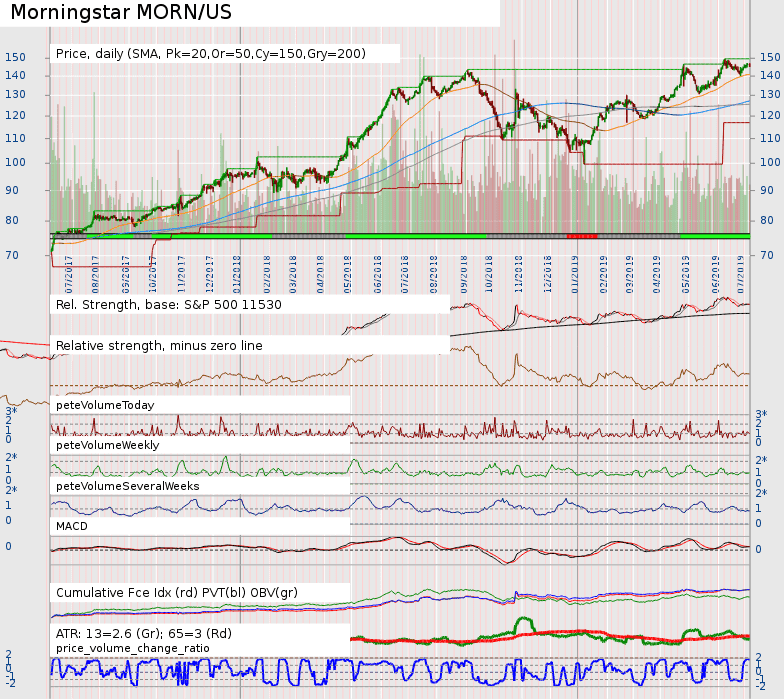784x699 pixels.
Task: Click the 12/2018 date axis label
Action: click(x=548, y=274)
